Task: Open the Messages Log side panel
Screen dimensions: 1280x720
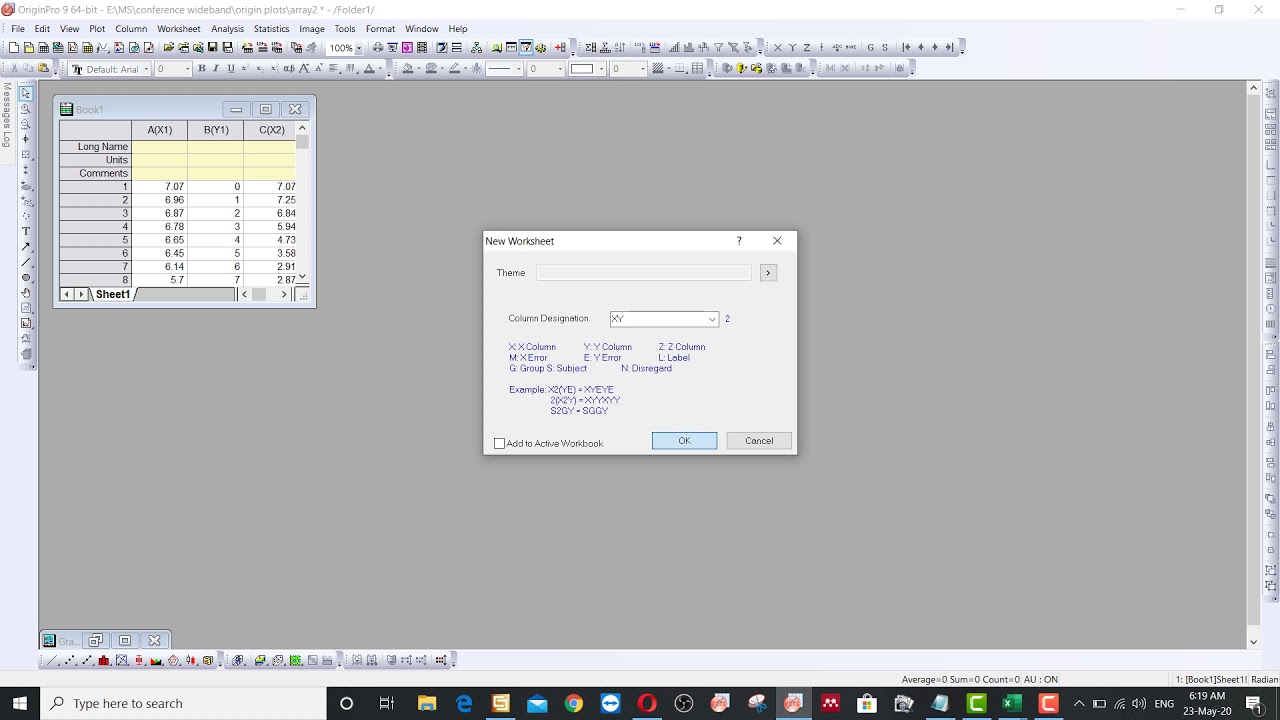Action: pyautogui.click(x=7, y=114)
